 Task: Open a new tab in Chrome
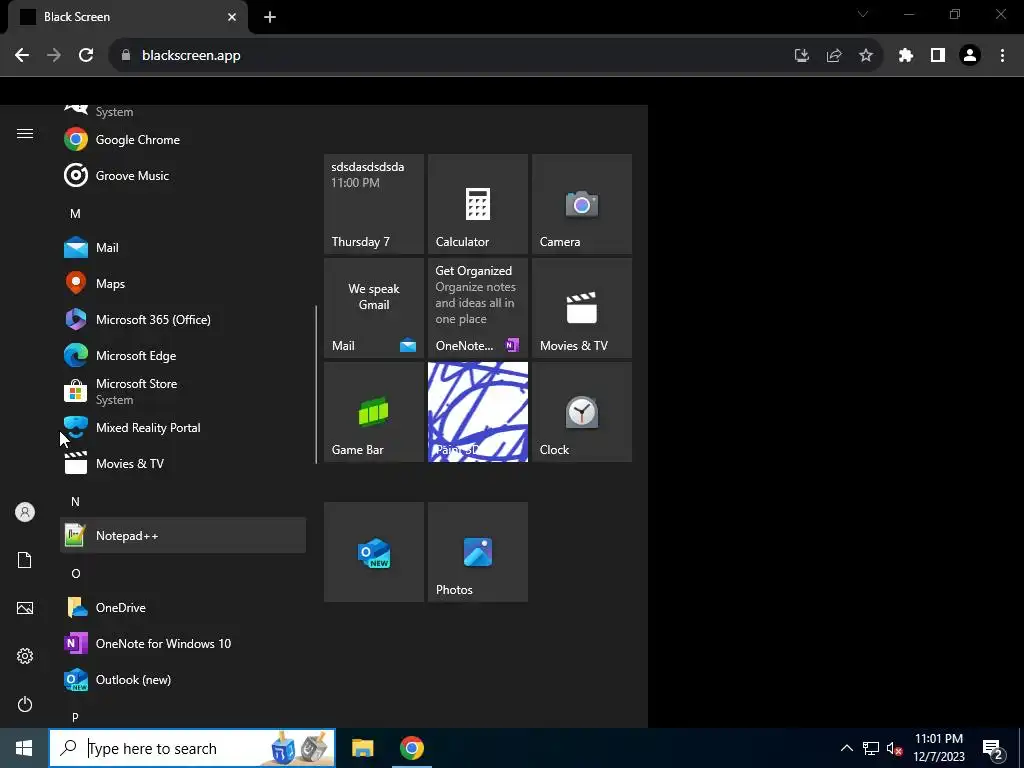(x=270, y=17)
